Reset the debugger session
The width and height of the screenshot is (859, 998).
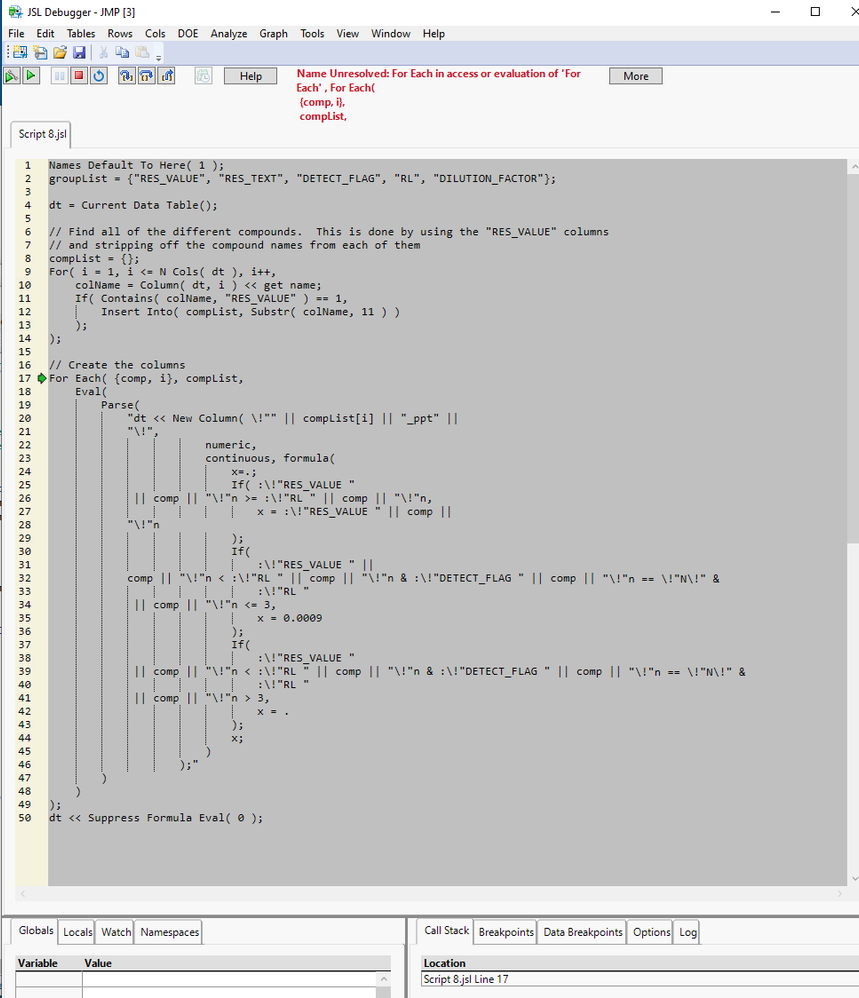99,75
